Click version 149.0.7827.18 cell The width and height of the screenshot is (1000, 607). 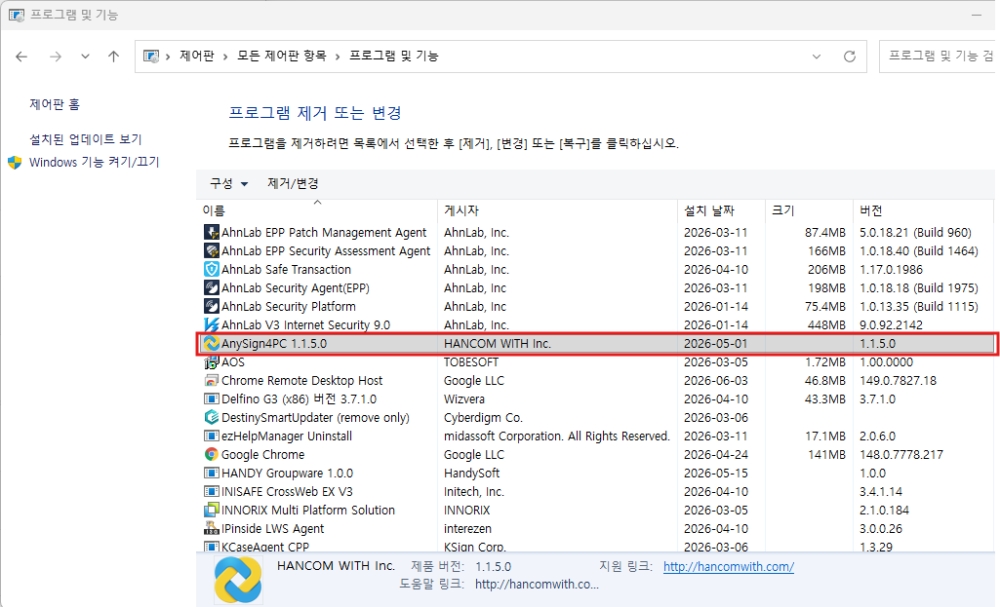point(898,381)
